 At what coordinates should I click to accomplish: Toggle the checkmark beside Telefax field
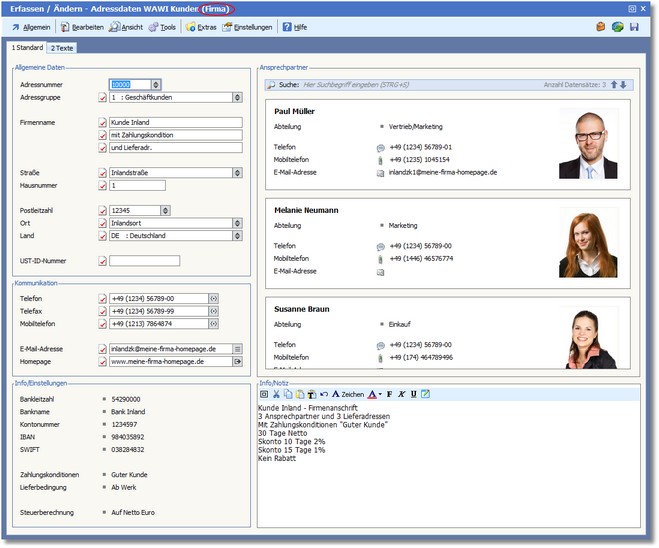point(102,311)
